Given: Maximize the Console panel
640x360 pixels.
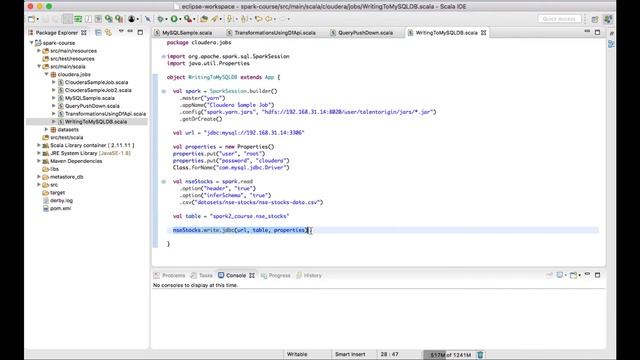Looking at the screenshot, I should [x=598, y=275].
